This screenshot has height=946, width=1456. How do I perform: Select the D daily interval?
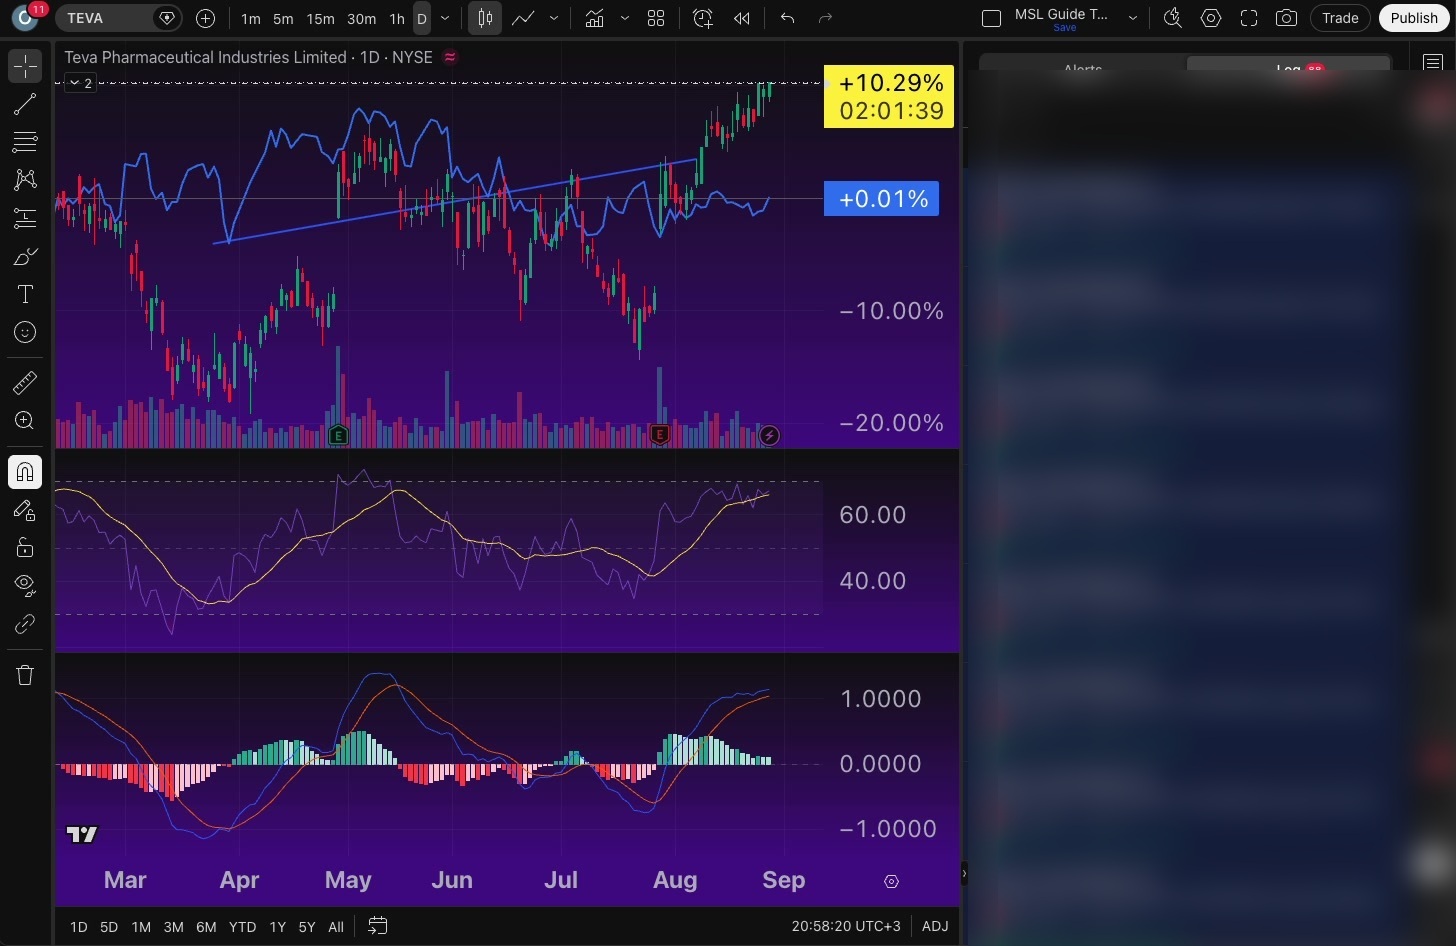click(x=422, y=18)
